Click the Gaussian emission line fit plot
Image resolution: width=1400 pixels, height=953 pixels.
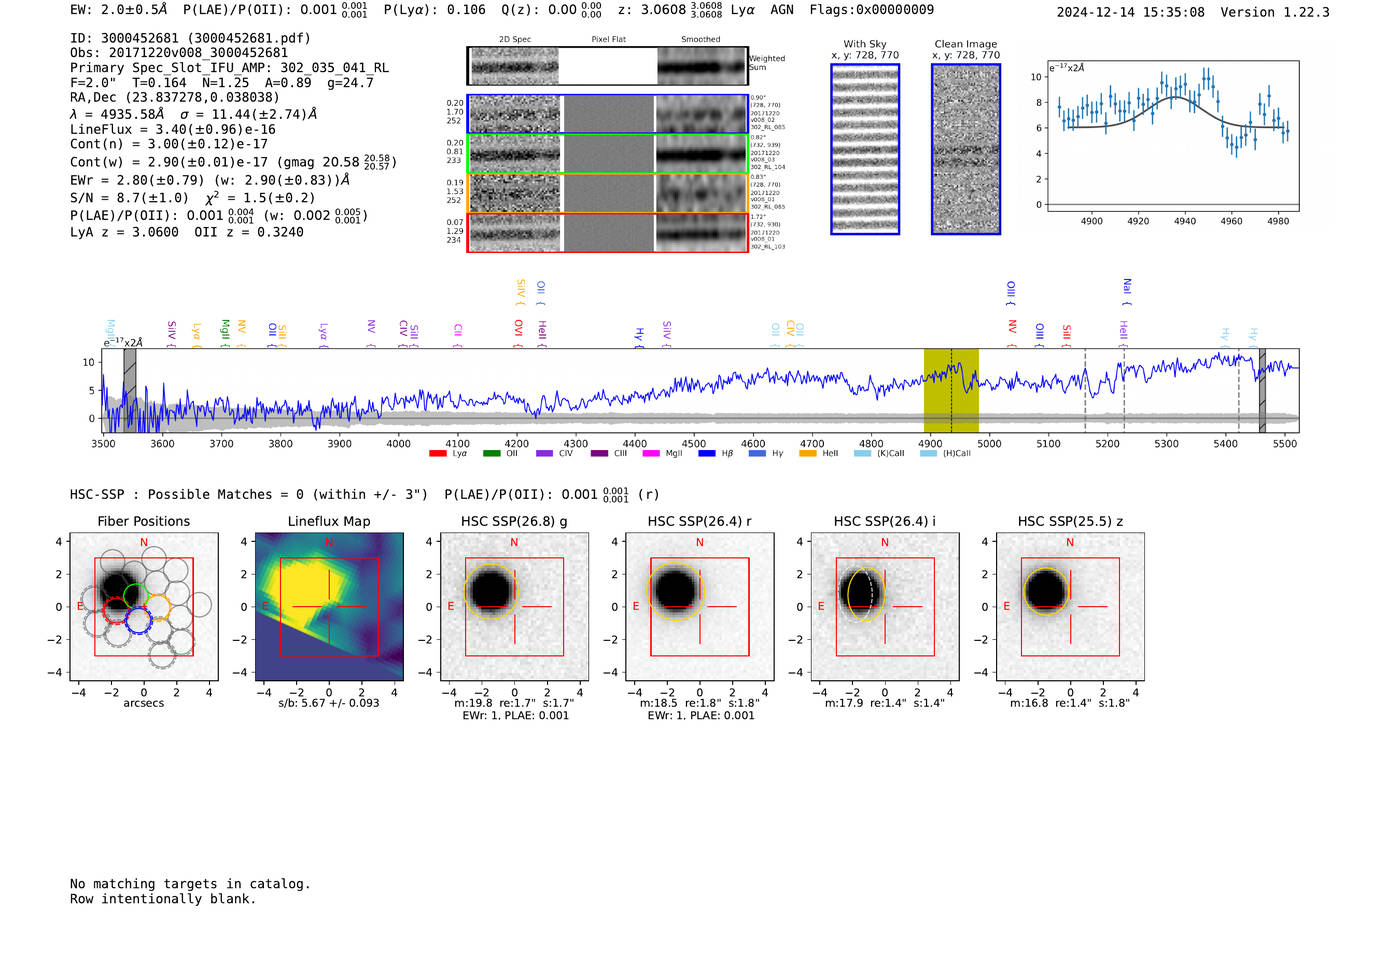1172,136
